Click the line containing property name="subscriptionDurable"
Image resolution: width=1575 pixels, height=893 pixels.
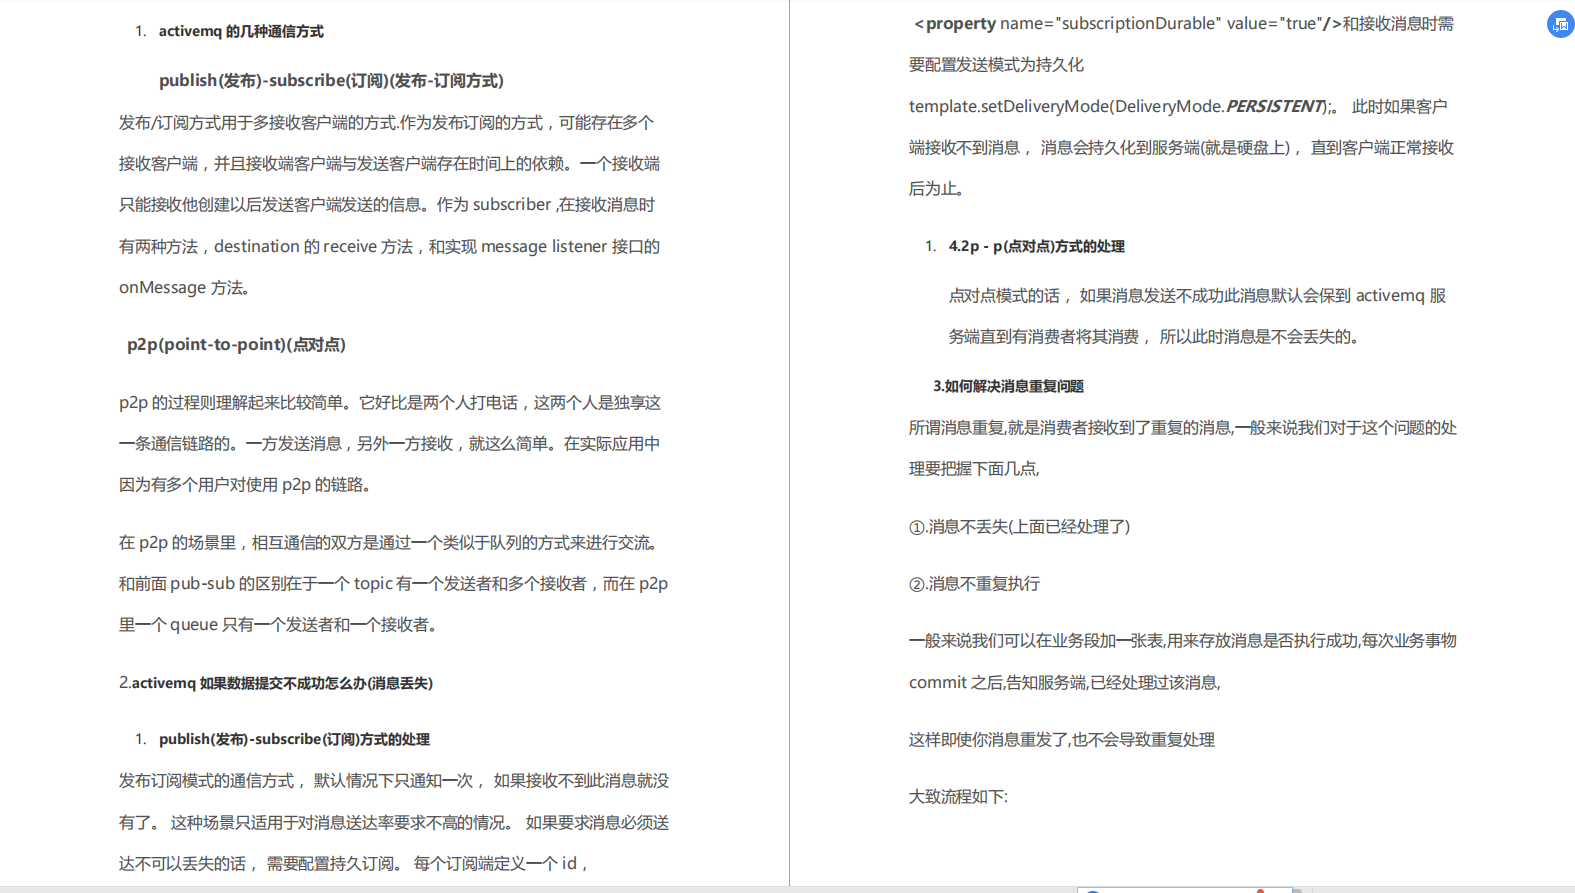(1184, 23)
